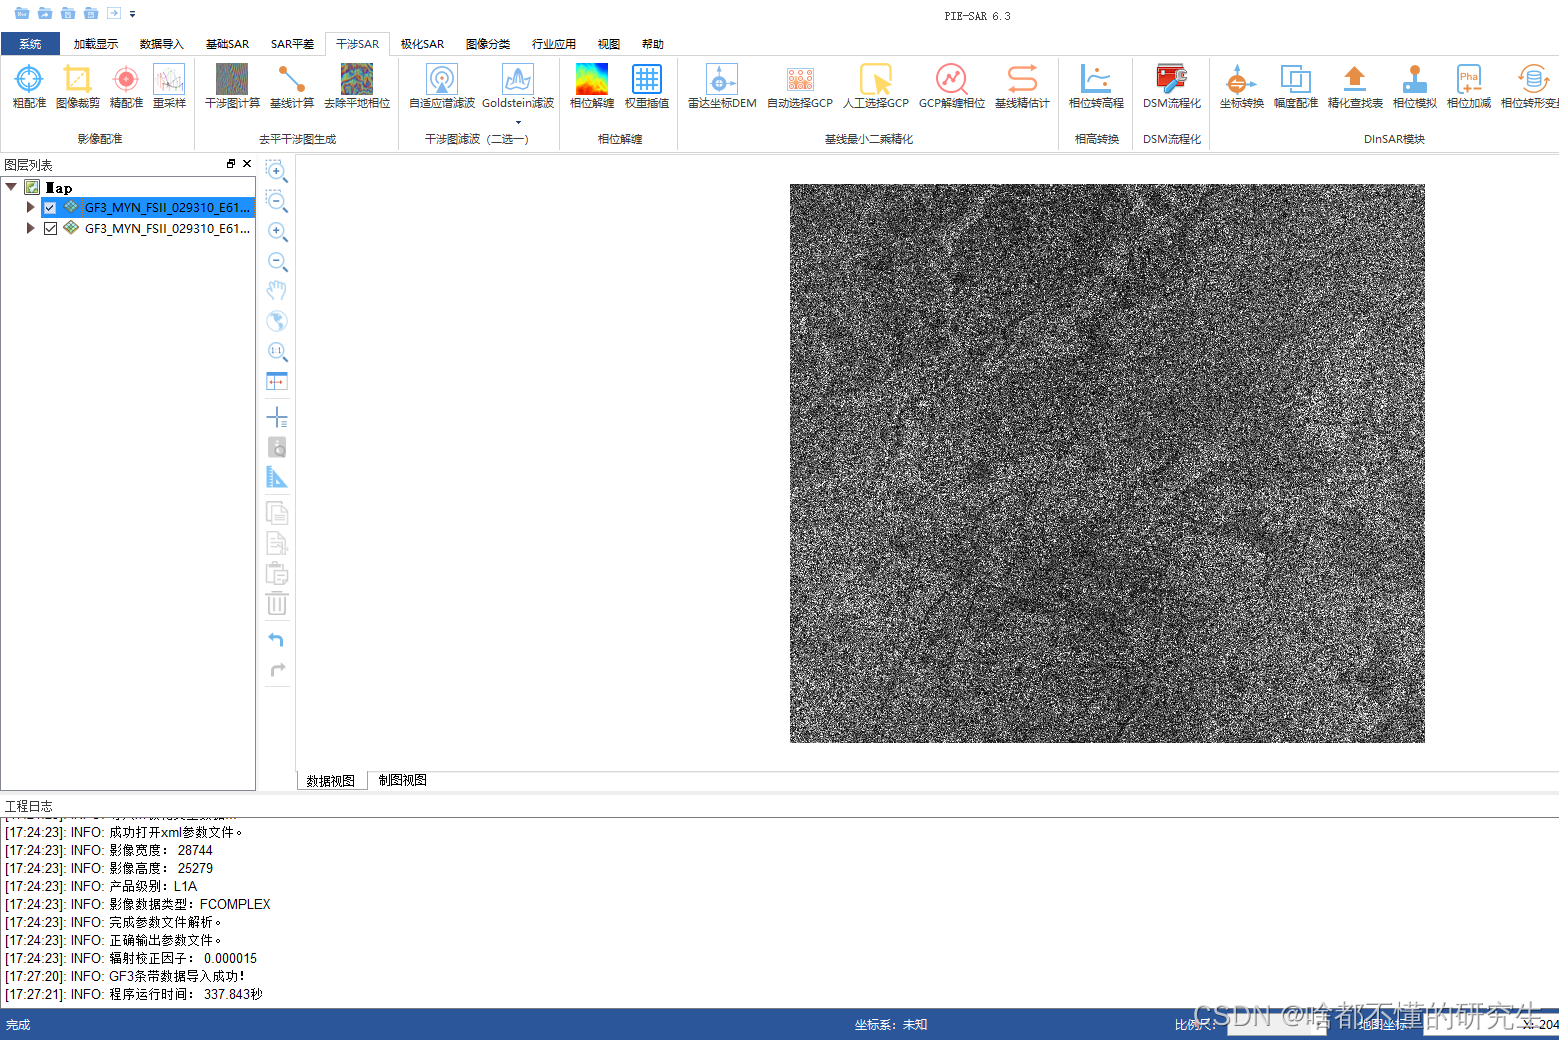The image size is (1559, 1040).
Task: Click the rectangle zoom-in icon atop the toolbar
Action: pos(277,172)
